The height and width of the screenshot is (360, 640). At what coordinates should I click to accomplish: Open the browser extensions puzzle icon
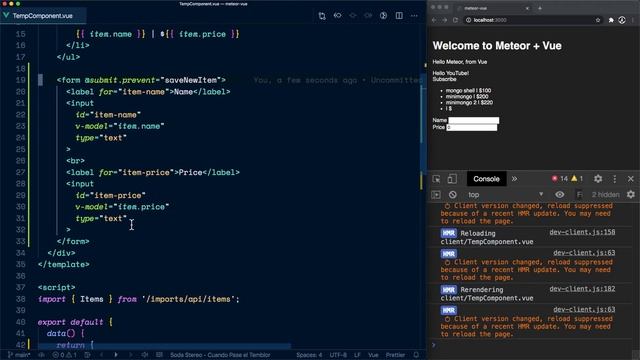point(611,20)
